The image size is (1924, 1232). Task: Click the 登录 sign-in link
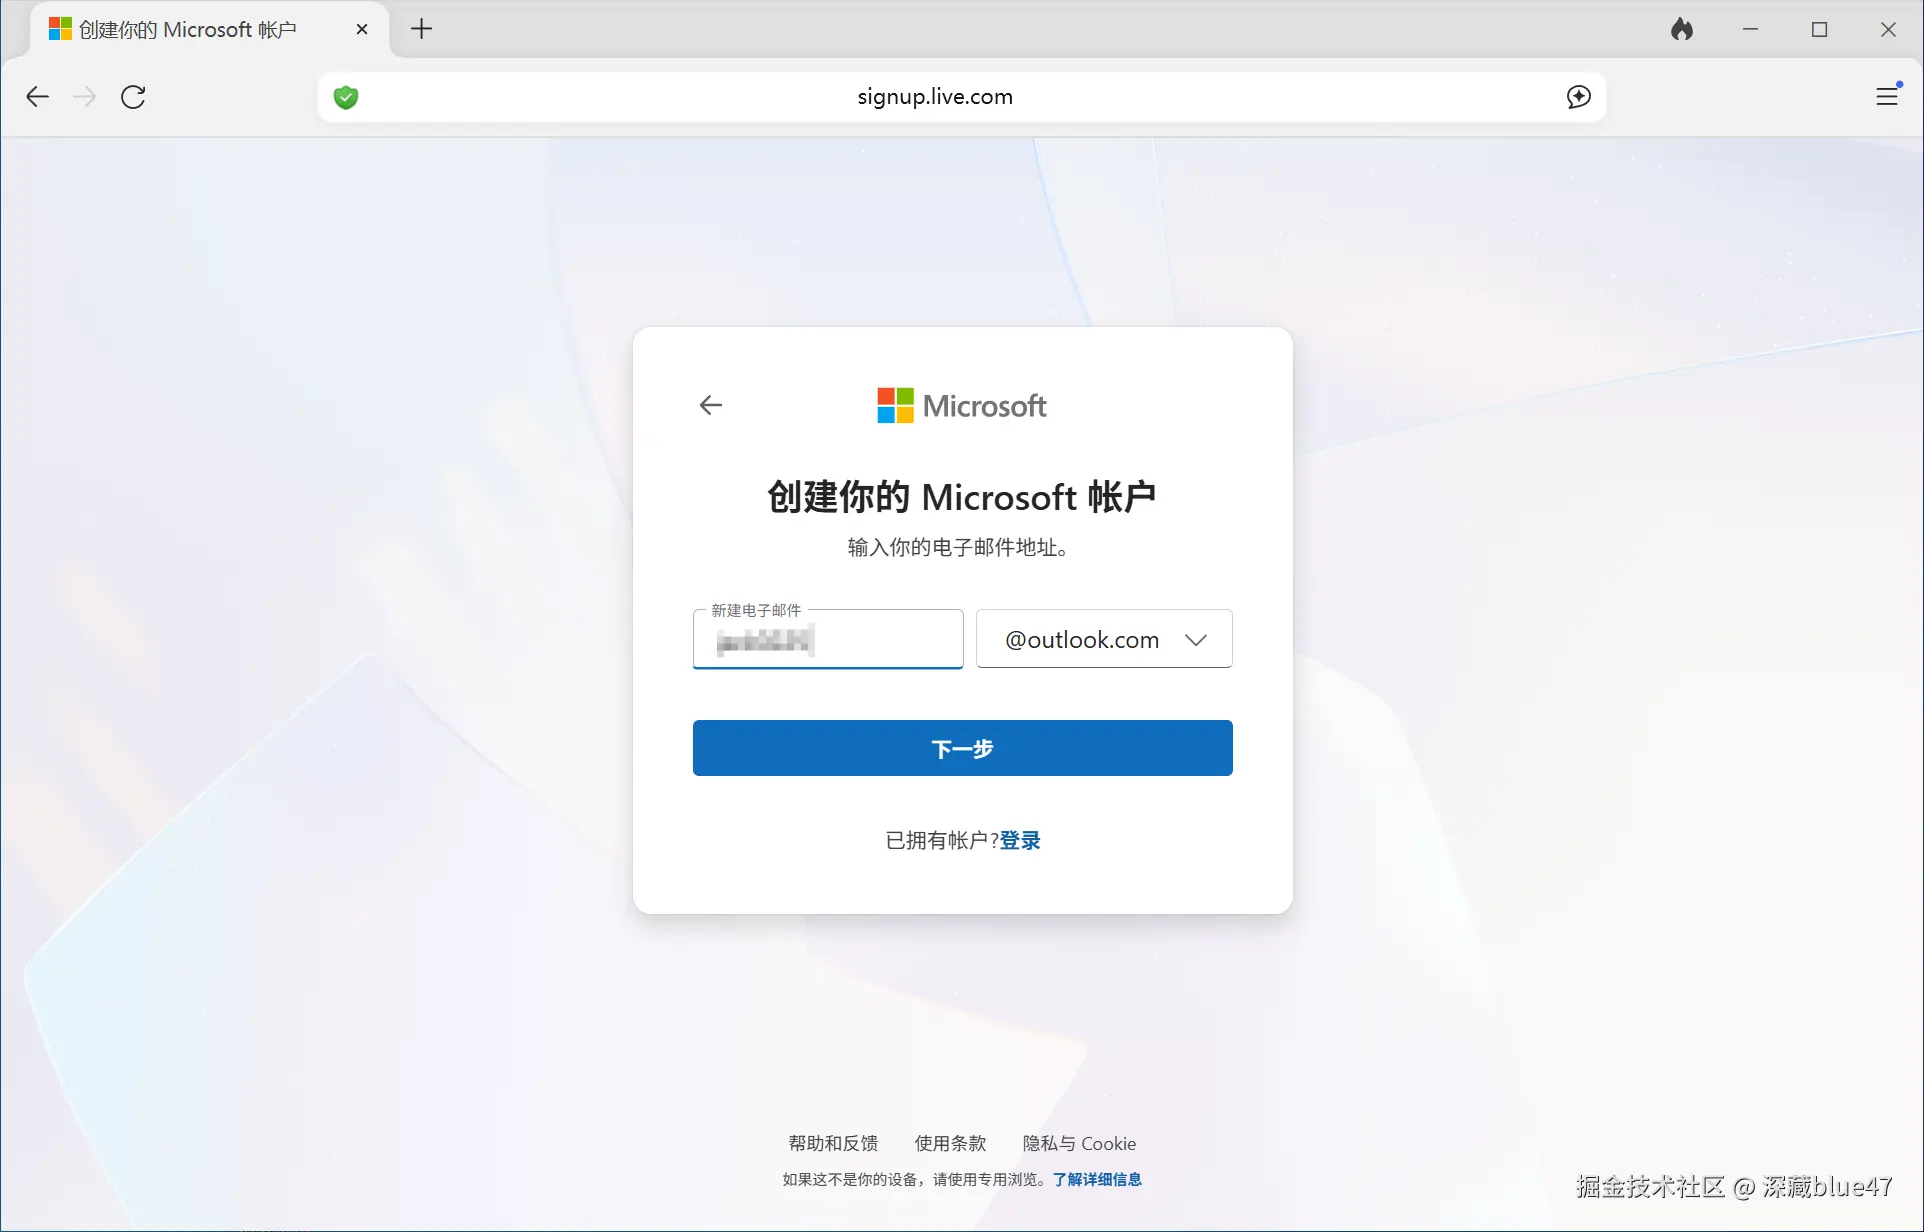click(x=1020, y=840)
